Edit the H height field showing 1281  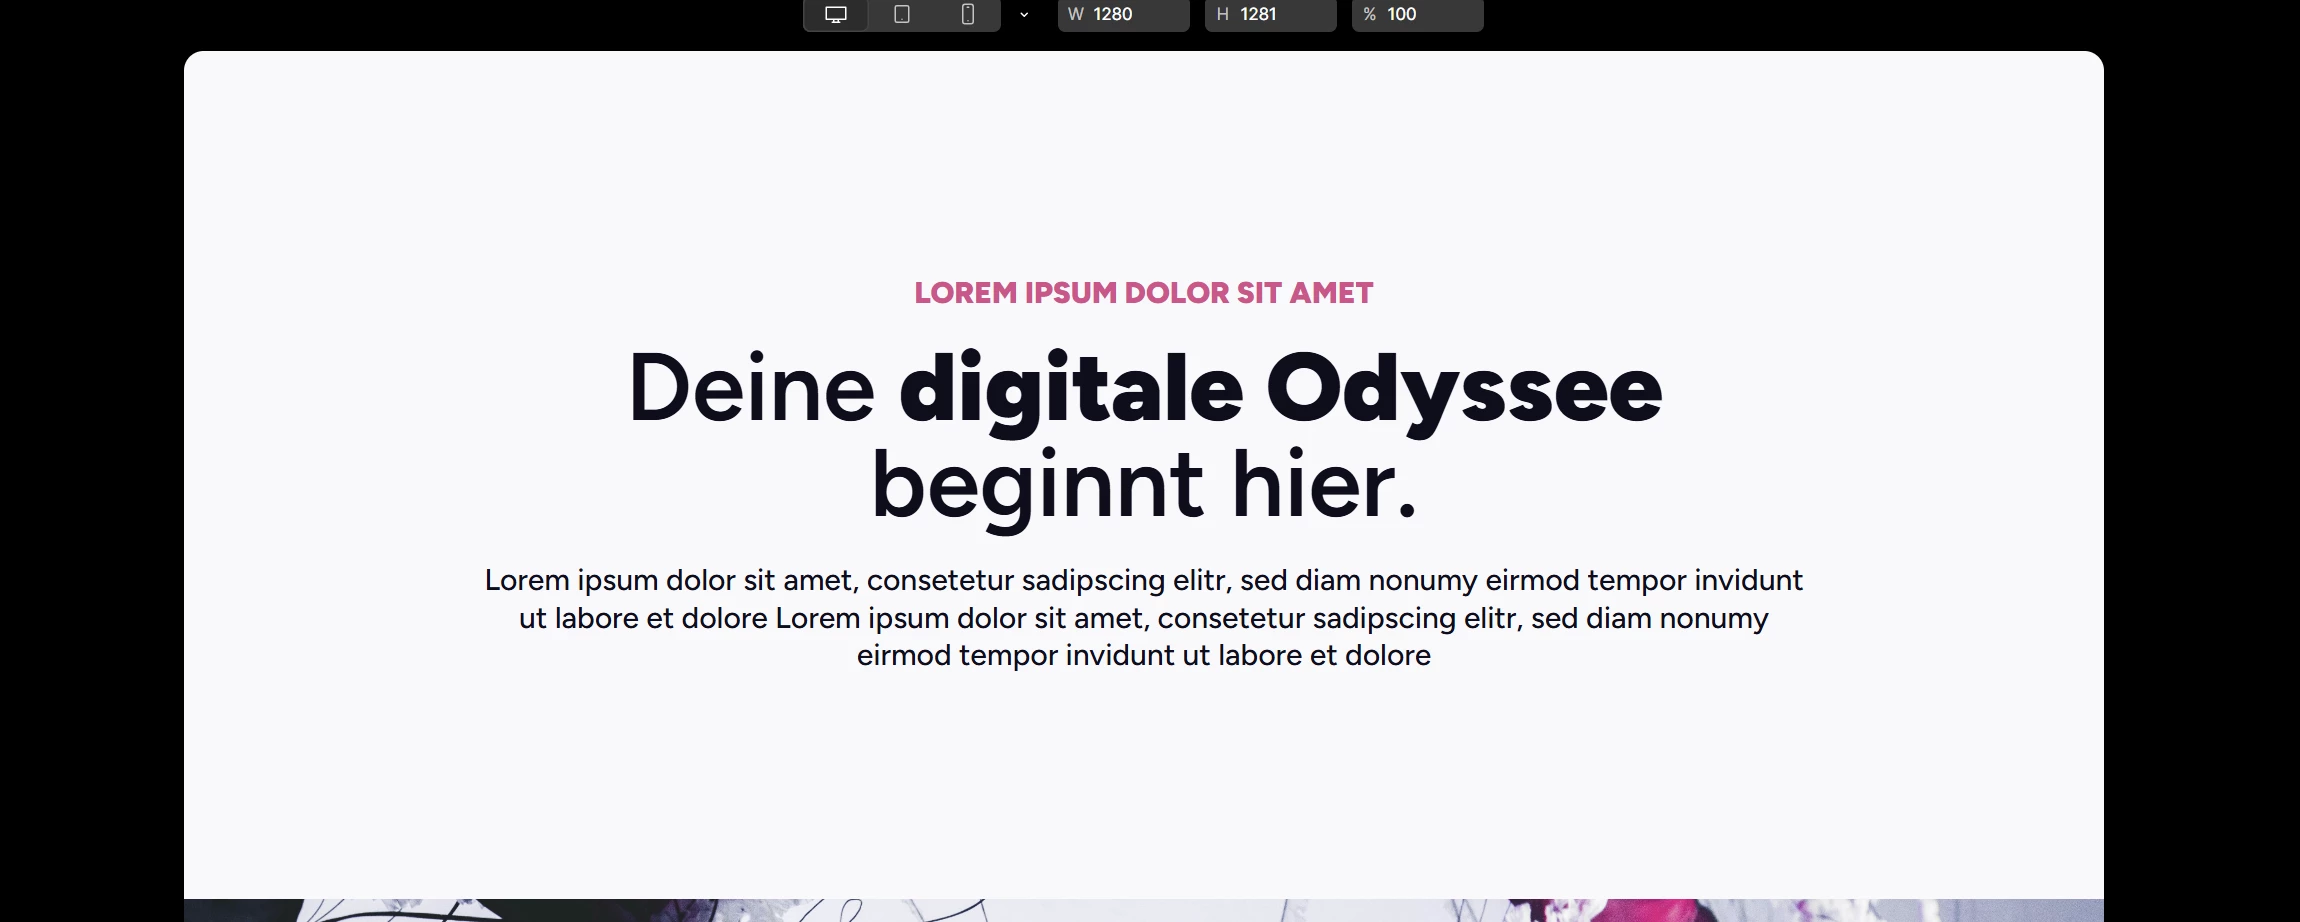(1271, 14)
